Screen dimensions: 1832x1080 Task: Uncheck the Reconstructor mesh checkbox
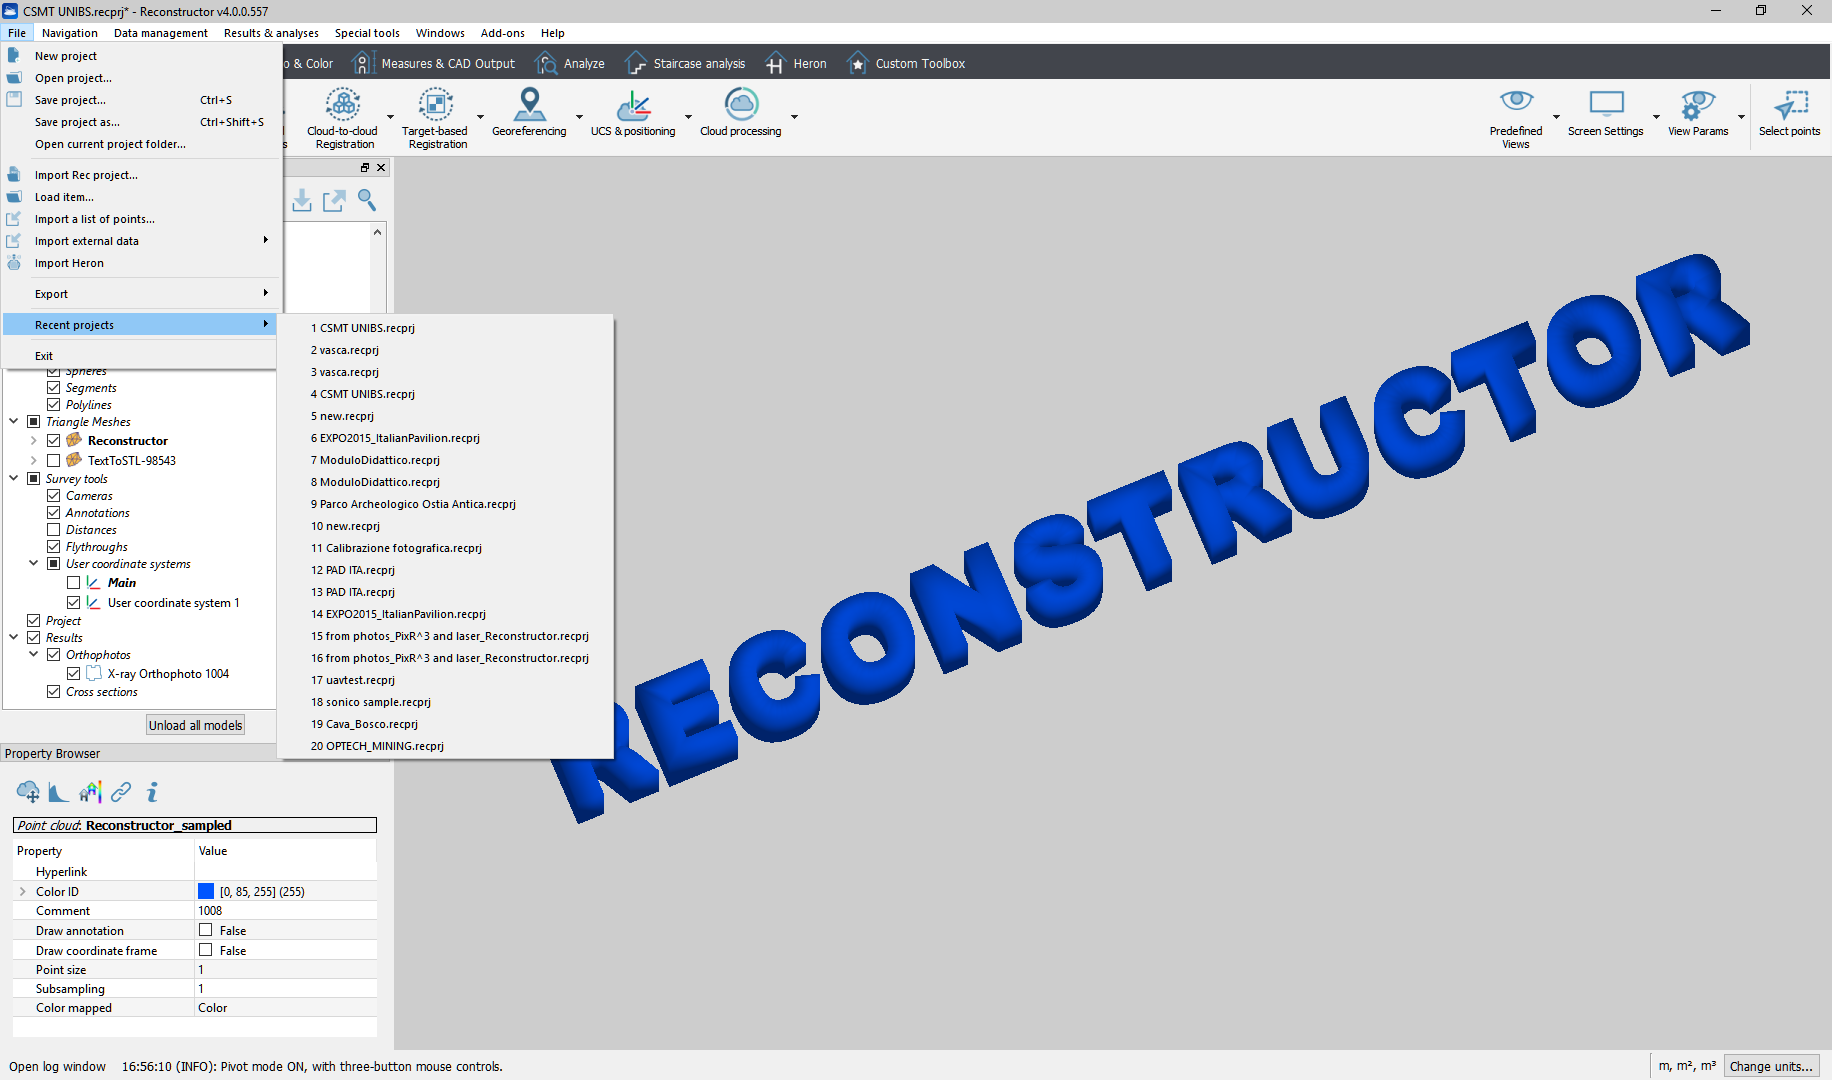click(54, 440)
